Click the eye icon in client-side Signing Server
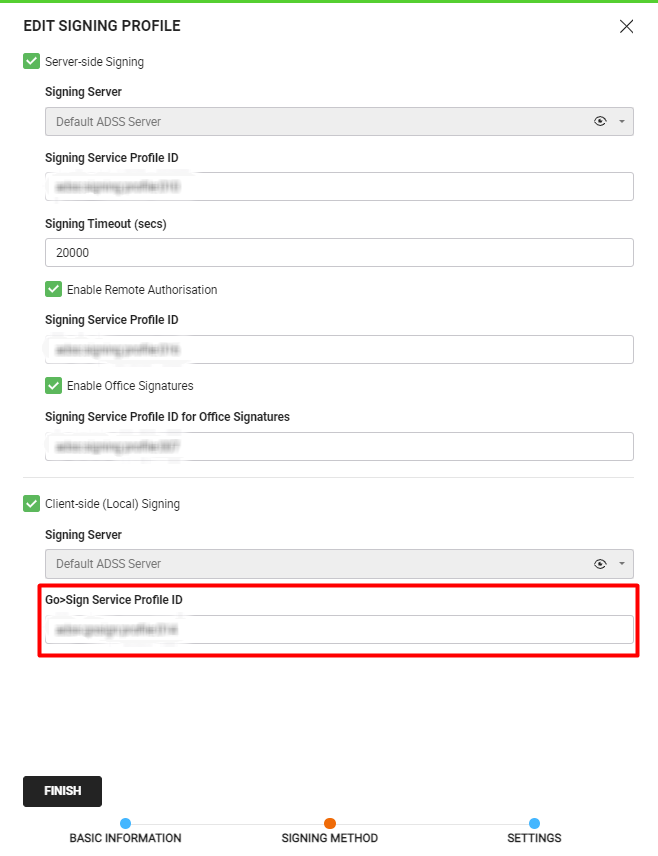This screenshot has height=856, width=658. 600,563
